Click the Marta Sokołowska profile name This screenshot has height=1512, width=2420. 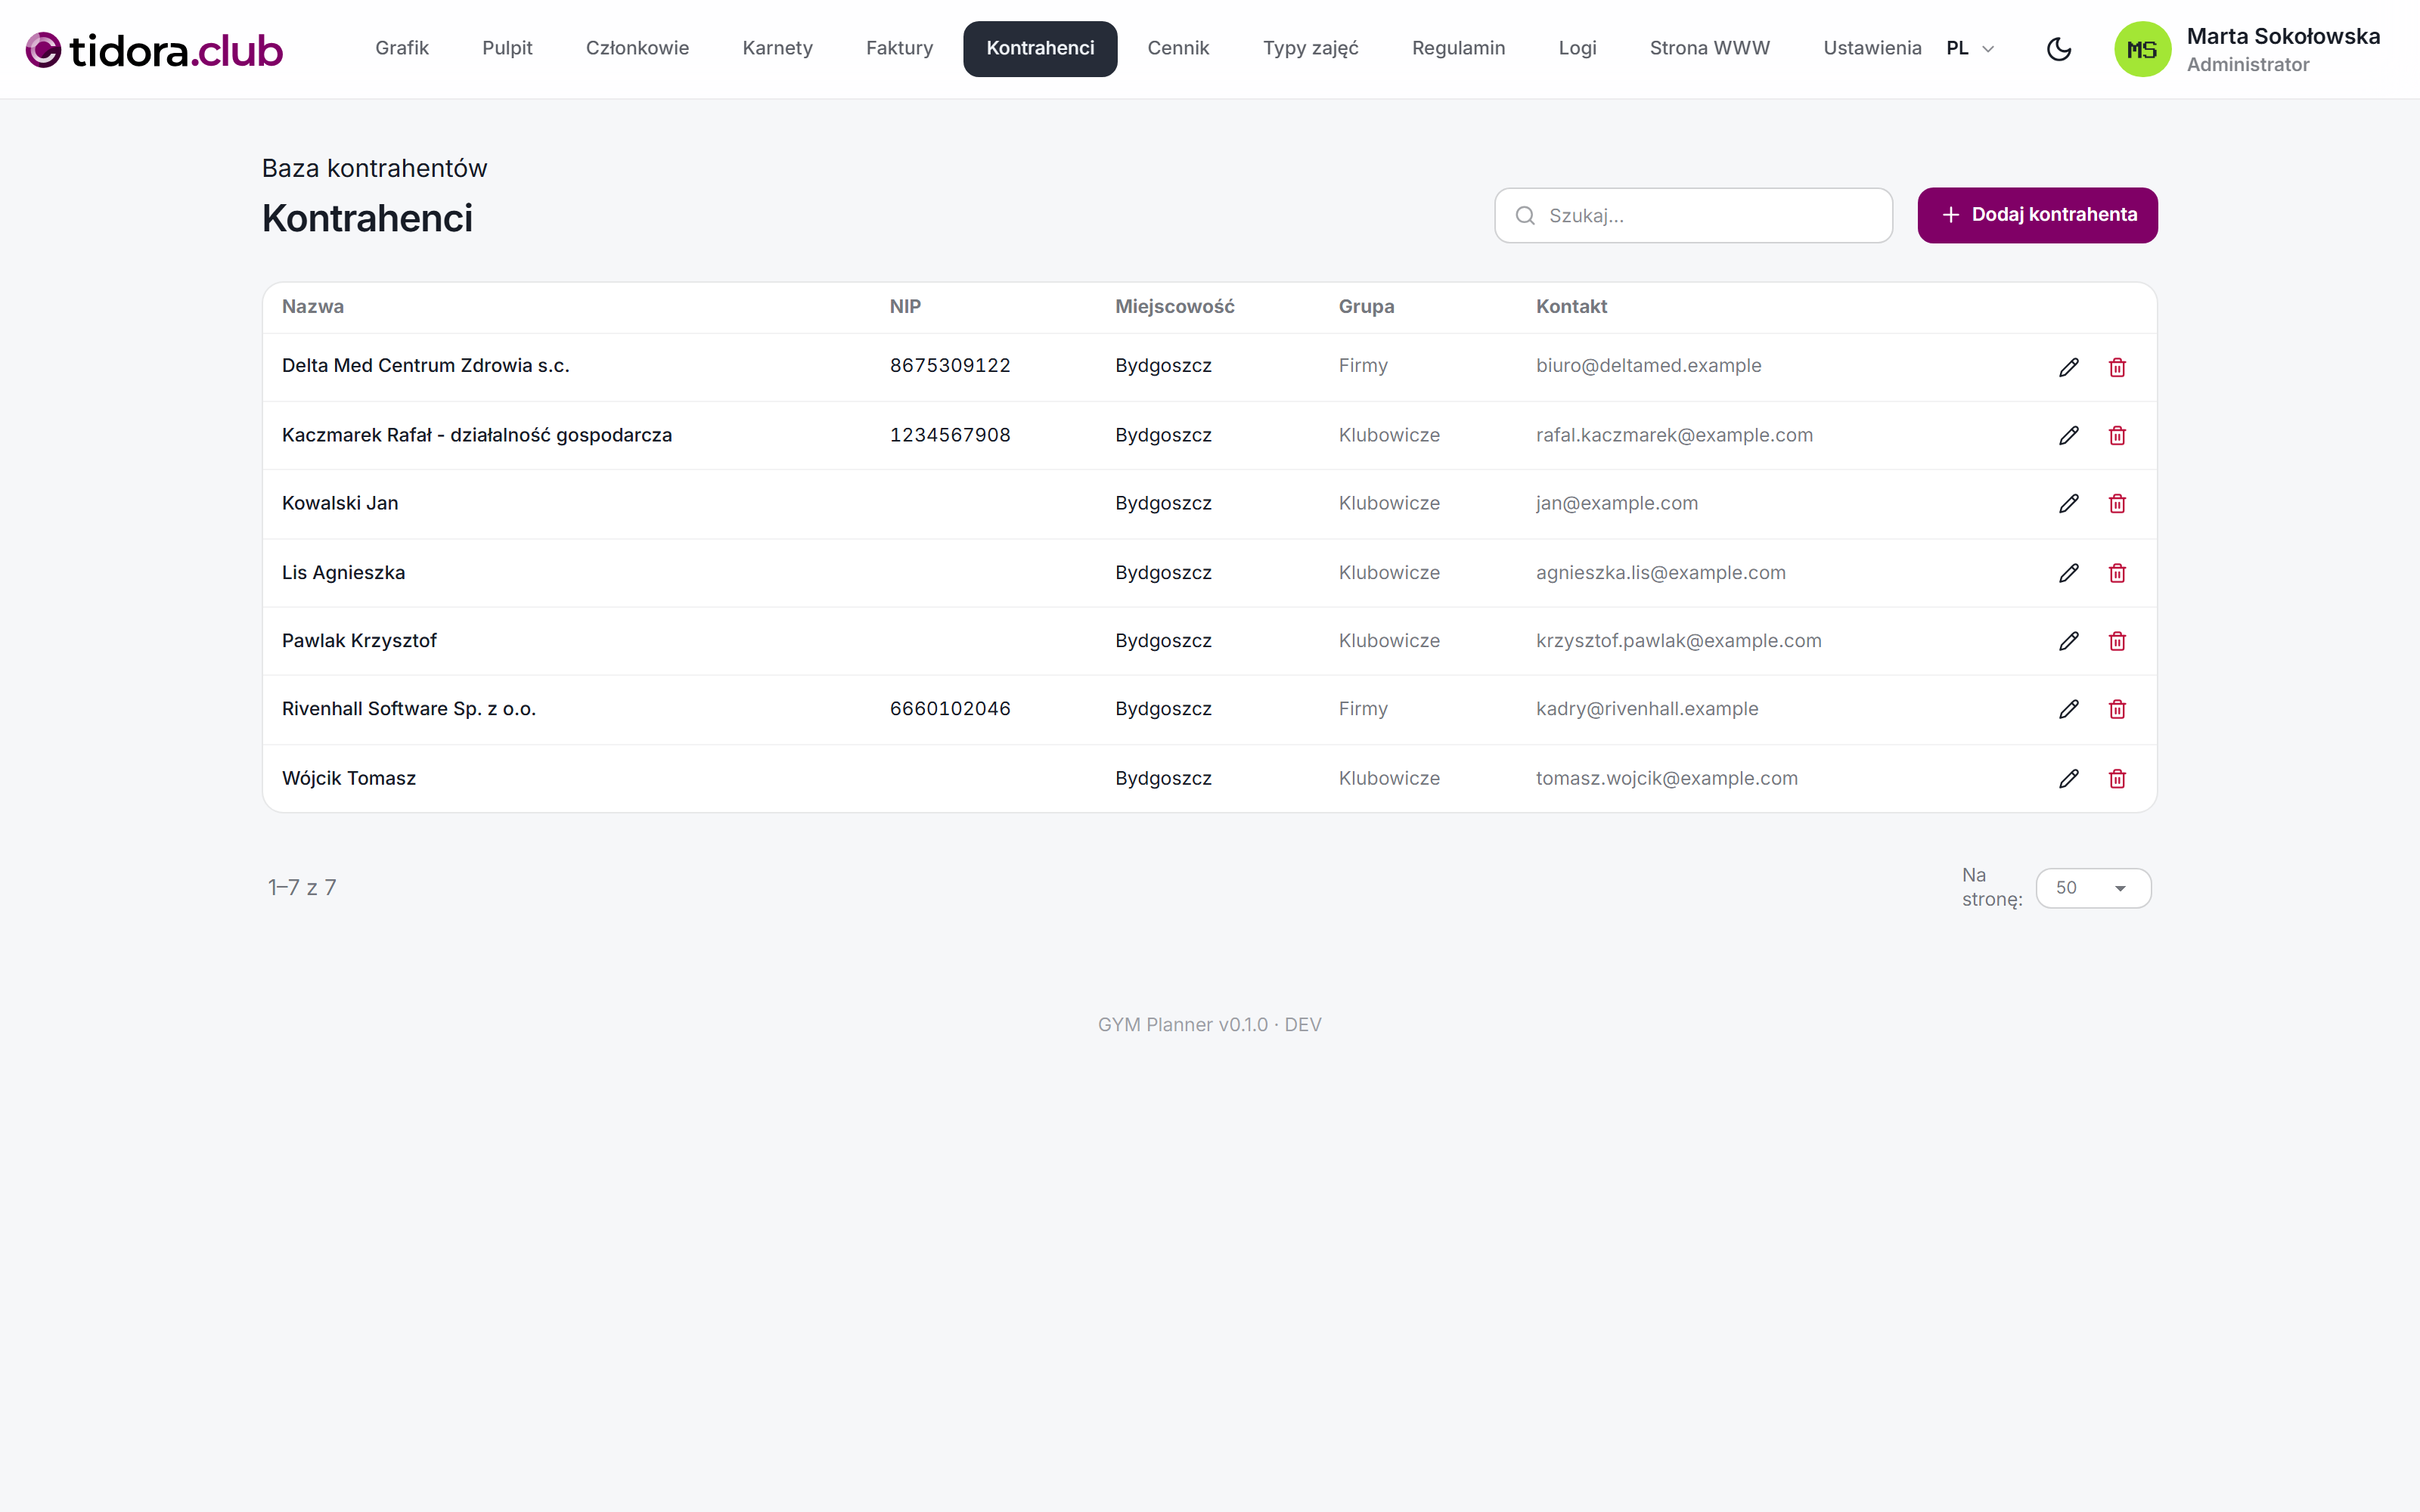pyautogui.click(x=2283, y=36)
